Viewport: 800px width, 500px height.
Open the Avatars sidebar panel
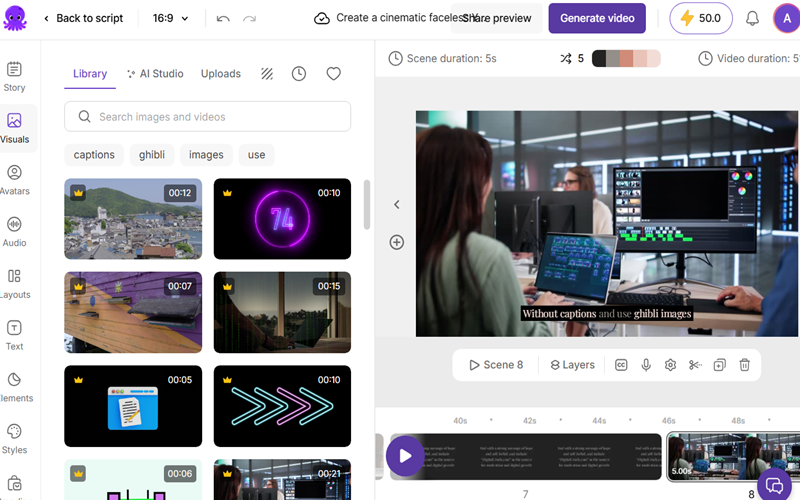click(14, 181)
